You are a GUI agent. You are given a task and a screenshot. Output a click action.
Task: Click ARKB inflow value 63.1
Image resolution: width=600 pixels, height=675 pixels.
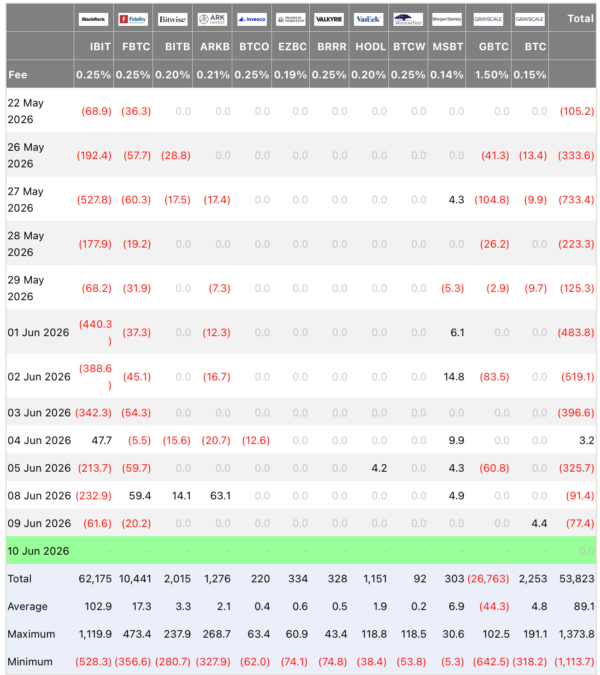coord(220,495)
